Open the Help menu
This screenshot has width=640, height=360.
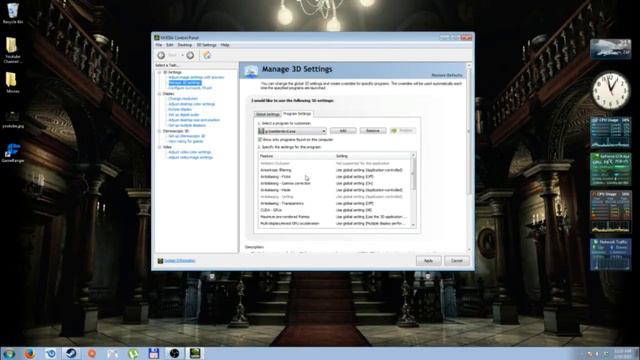point(225,45)
